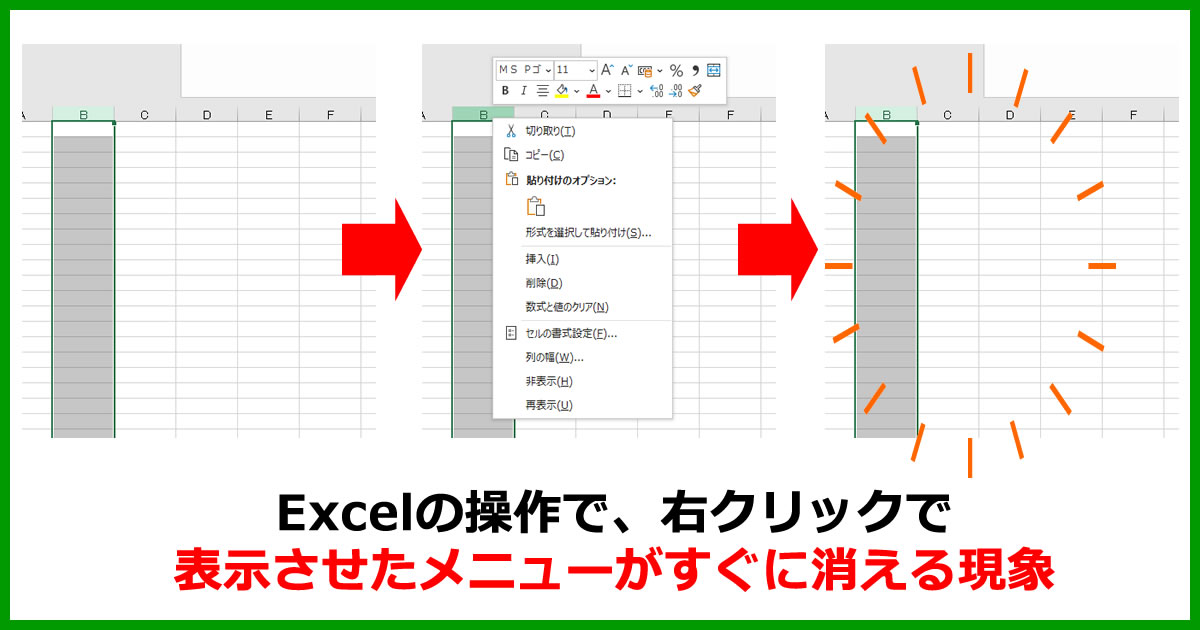This screenshot has width=1200, height=630.
Task: Click the increase decimal icon
Action: 656,91
